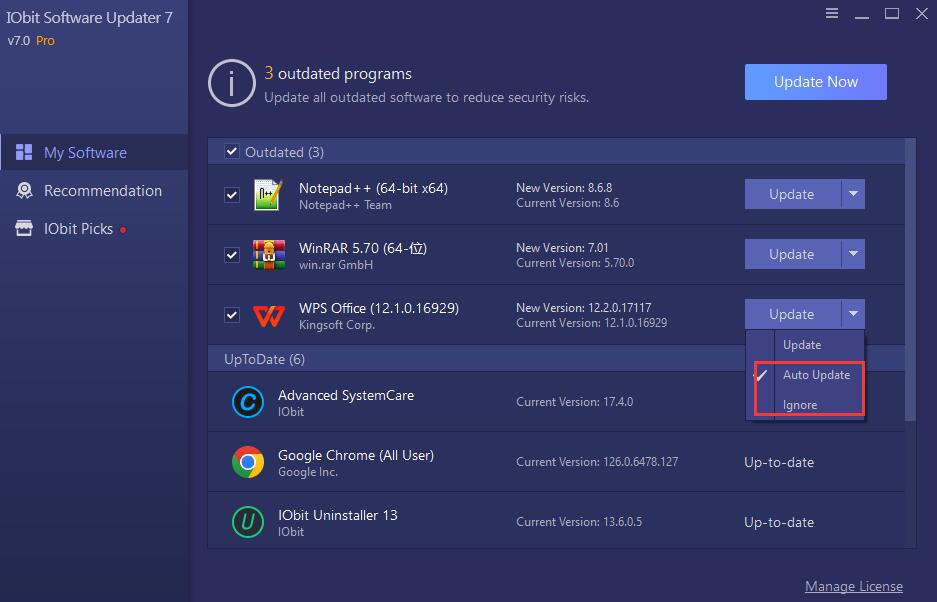Uncheck the Notepad++ checkbox
The height and width of the screenshot is (602, 937).
pos(232,195)
